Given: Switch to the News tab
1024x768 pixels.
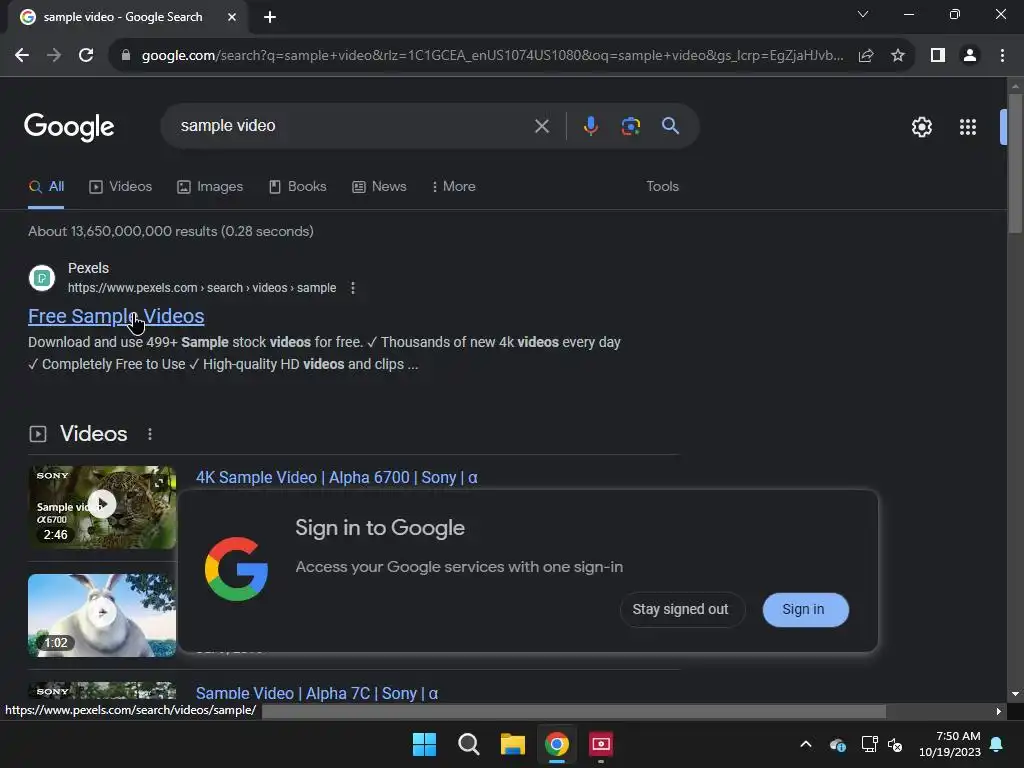Looking at the screenshot, I should pos(379,187).
